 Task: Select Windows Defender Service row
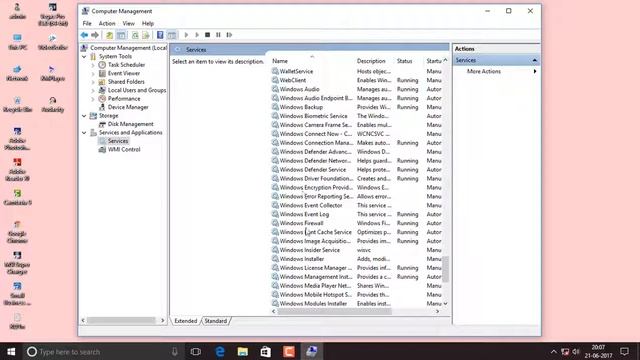click(356, 170)
